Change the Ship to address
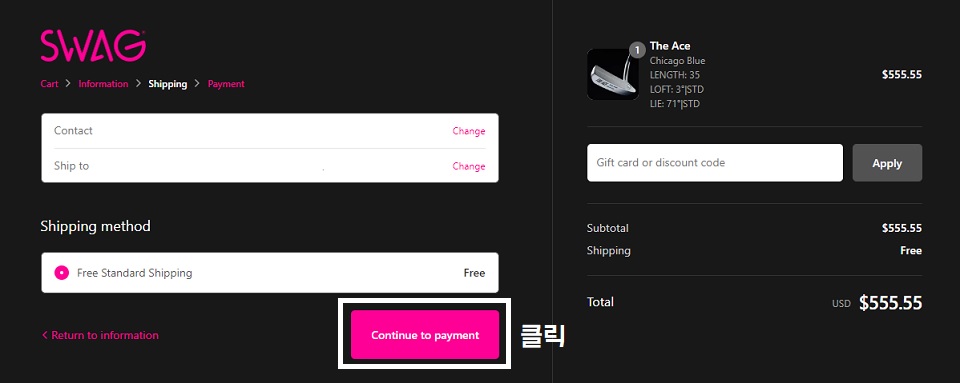Viewport: 960px width, 383px height. (468, 166)
